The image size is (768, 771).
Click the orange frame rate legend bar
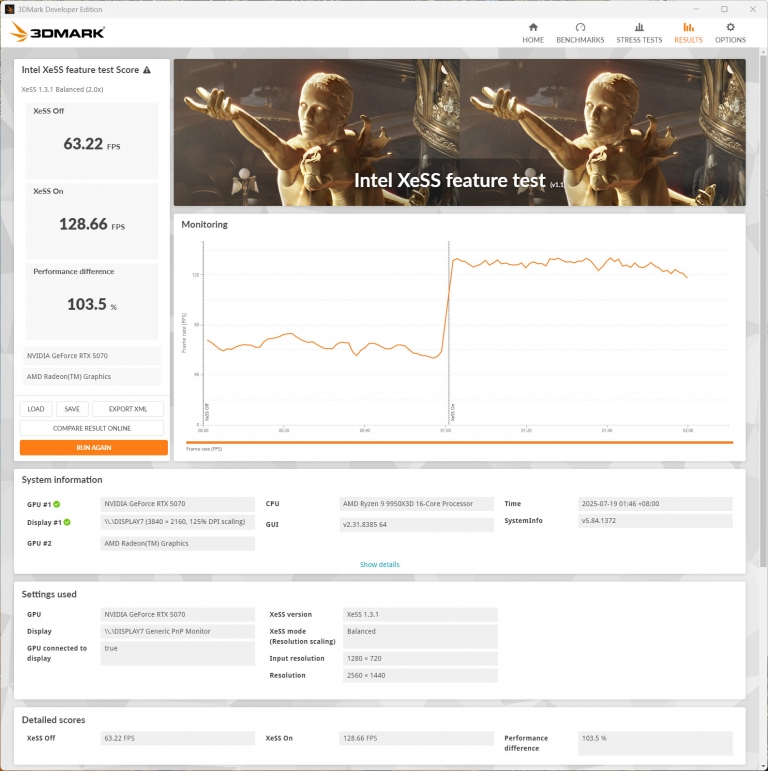tap(459, 443)
